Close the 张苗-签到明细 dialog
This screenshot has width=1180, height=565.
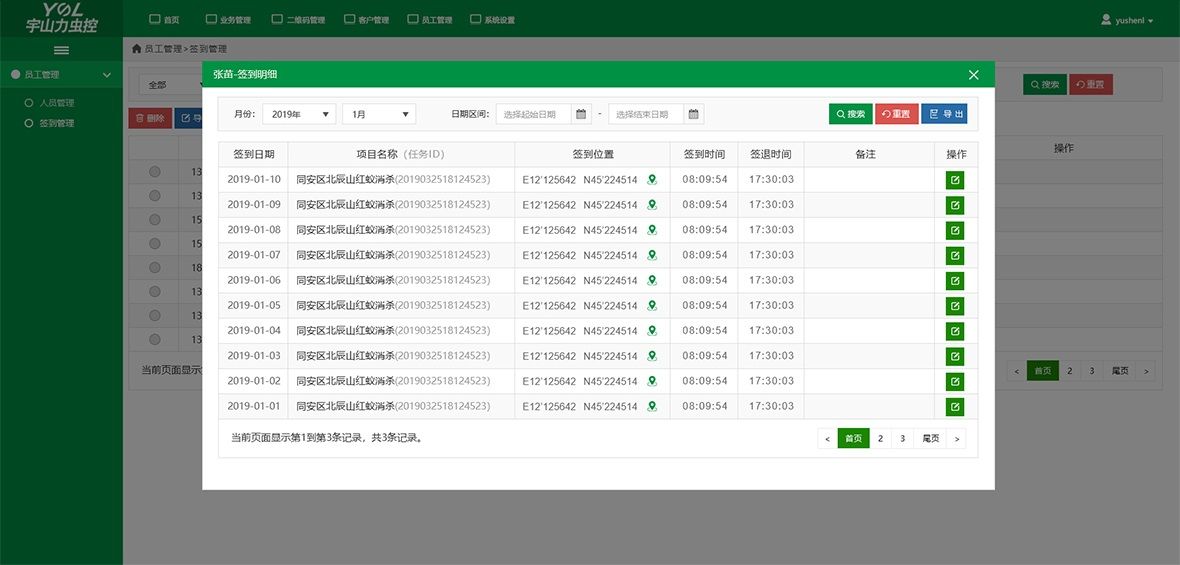(973, 75)
